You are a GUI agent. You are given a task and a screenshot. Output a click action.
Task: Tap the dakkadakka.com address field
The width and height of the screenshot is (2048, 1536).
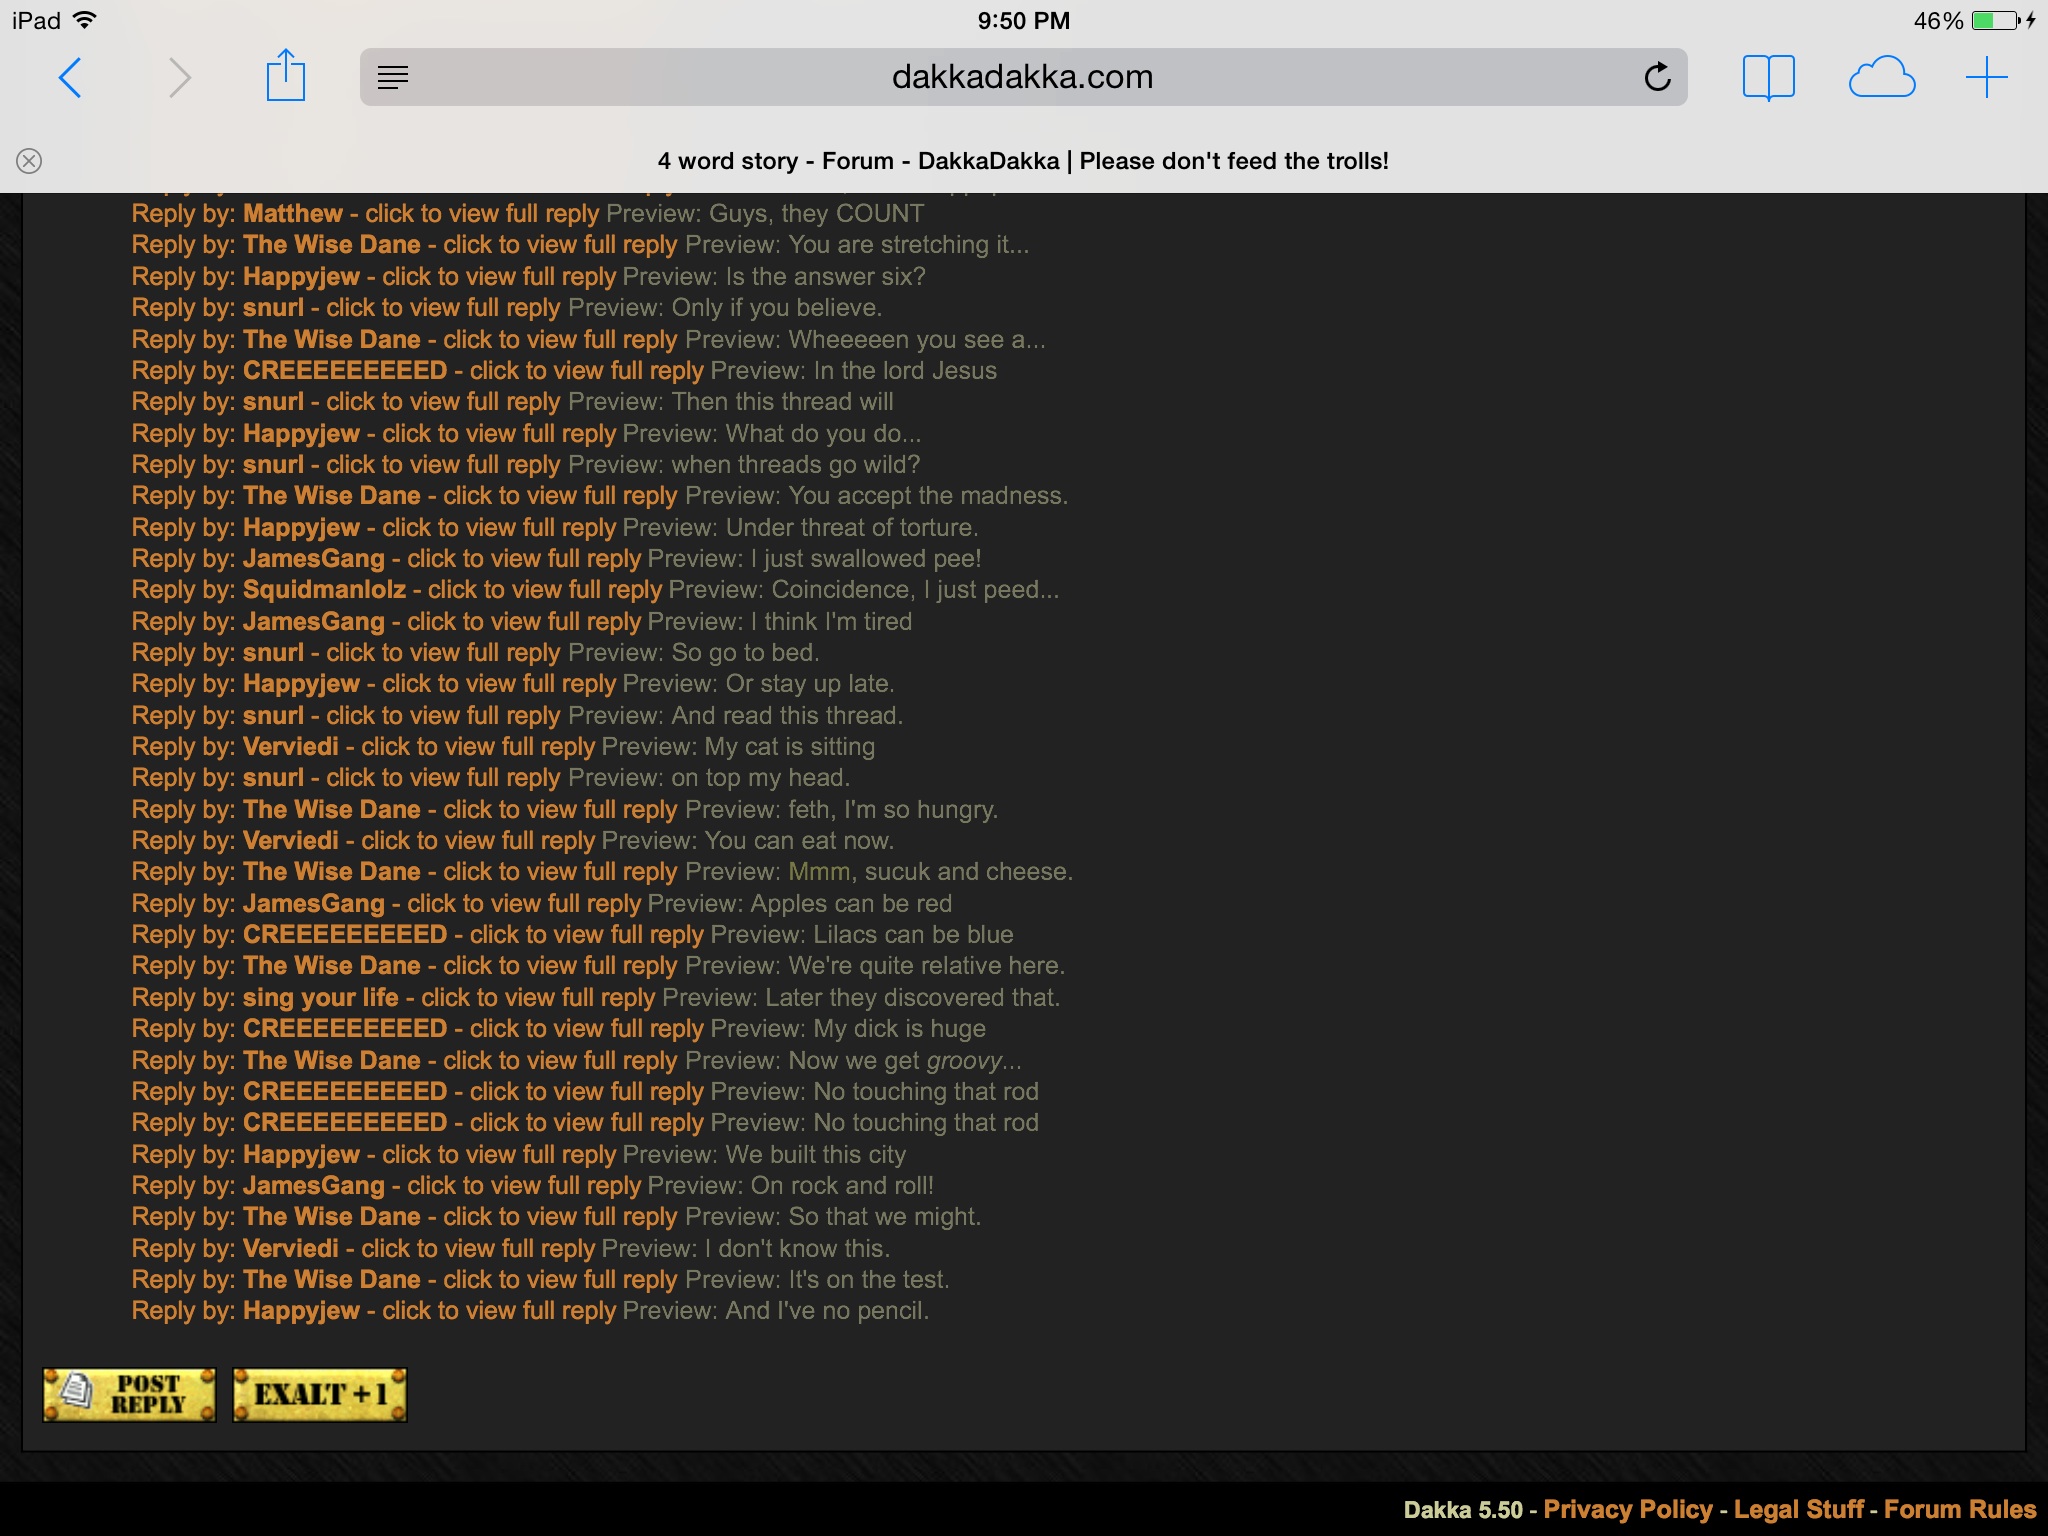1022,77
